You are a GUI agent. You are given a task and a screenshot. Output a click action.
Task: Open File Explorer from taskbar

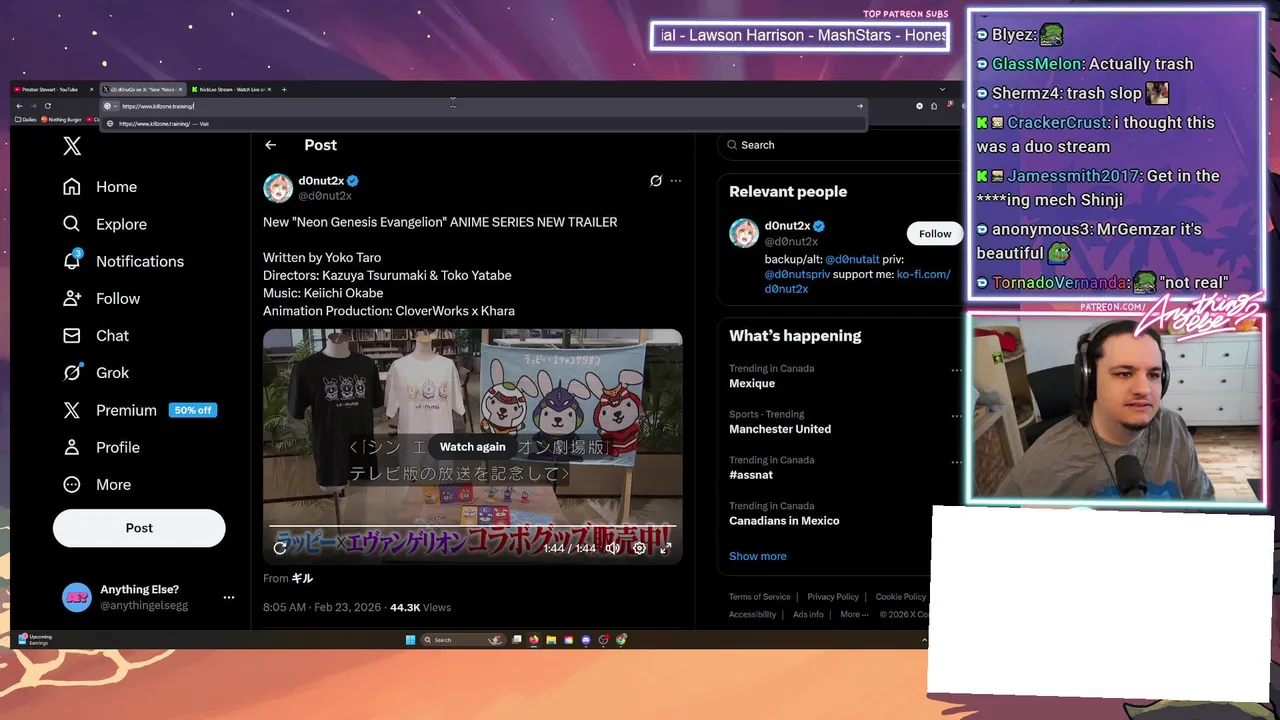(x=551, y=640)
